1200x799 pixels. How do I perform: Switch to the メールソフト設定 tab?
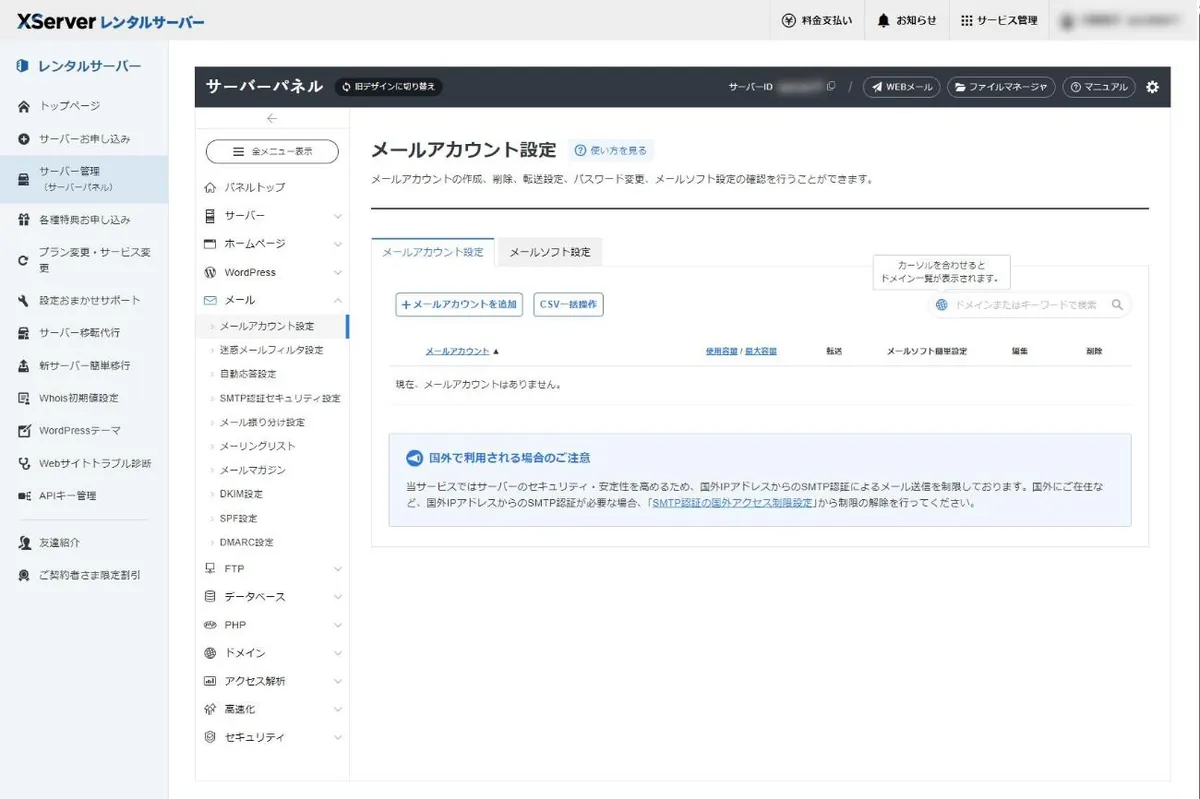coord(550,252)
